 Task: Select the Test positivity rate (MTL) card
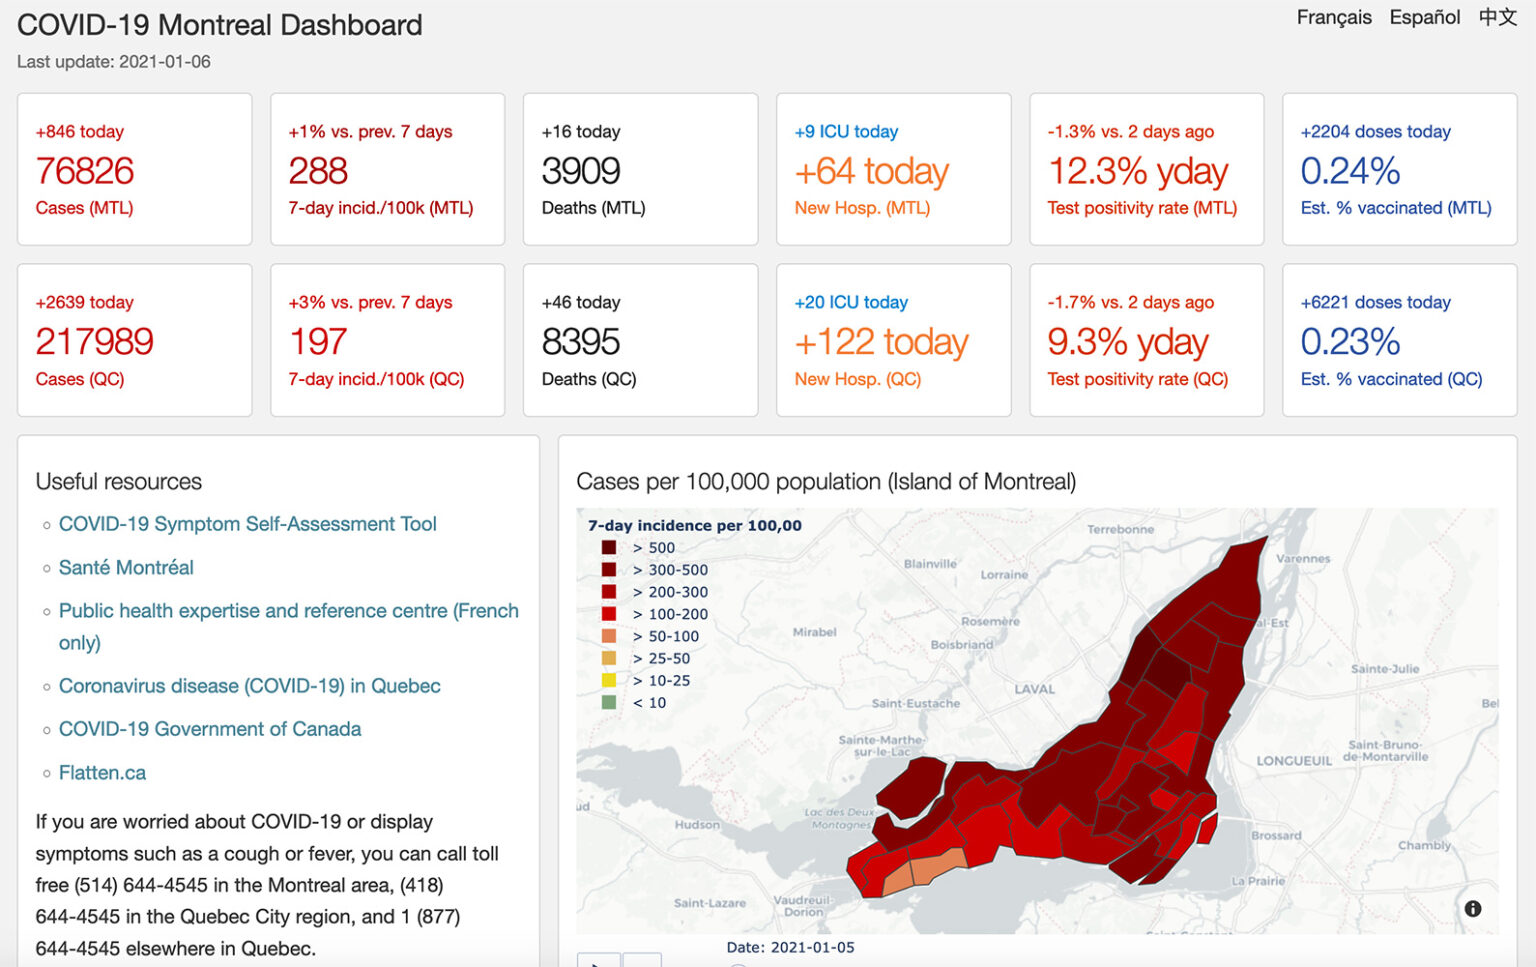coord(1147,169)
